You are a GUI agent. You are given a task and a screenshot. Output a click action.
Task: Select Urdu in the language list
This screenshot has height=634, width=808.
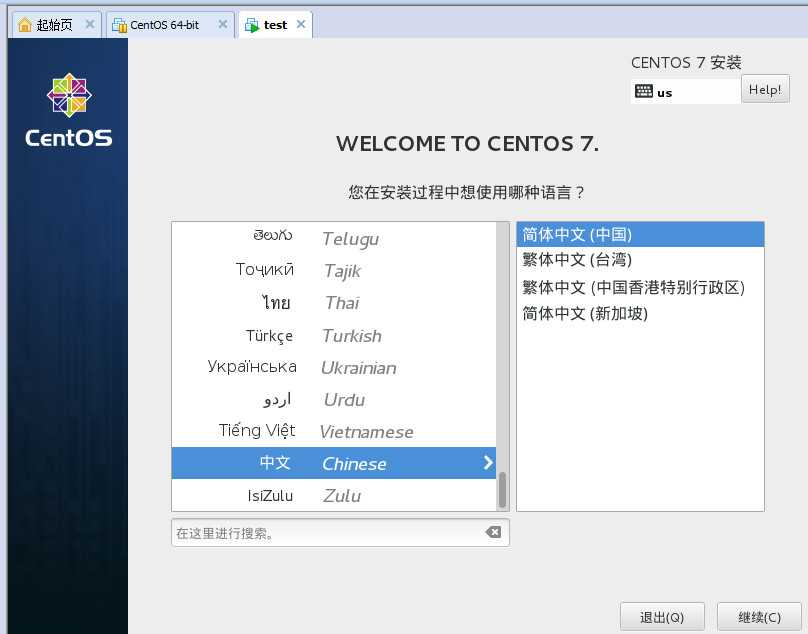[334, 399]
